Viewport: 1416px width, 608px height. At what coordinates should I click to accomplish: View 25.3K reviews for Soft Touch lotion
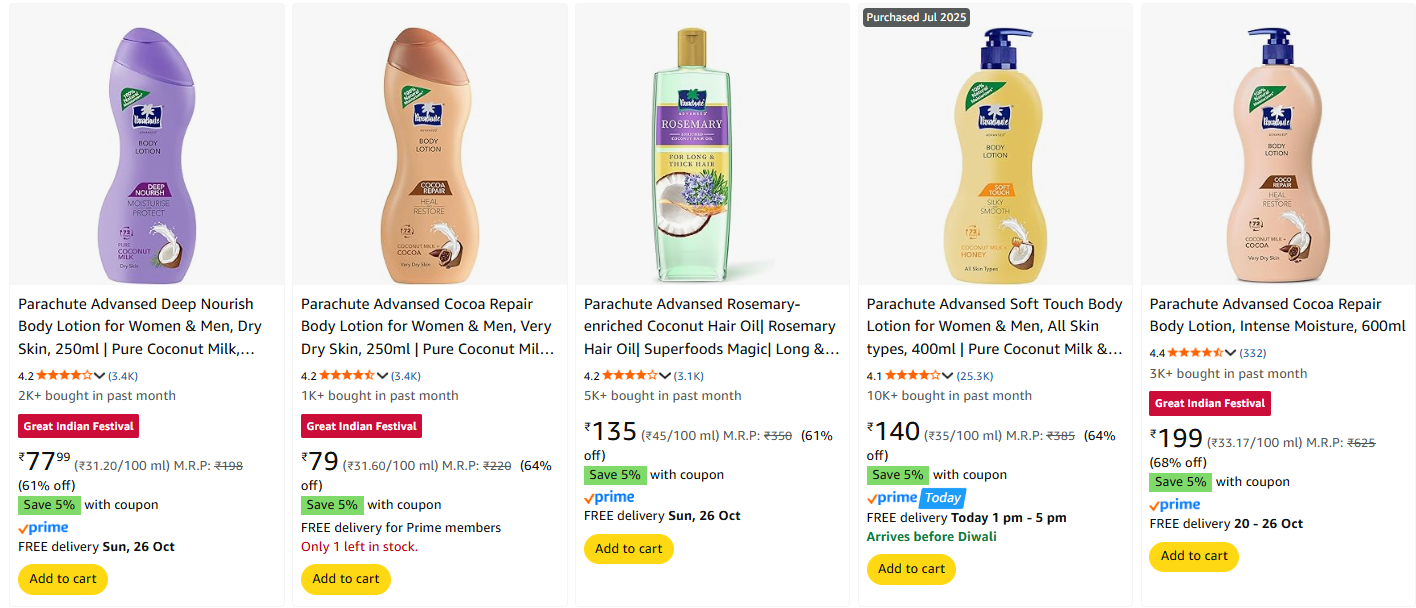tap(975, 376)
